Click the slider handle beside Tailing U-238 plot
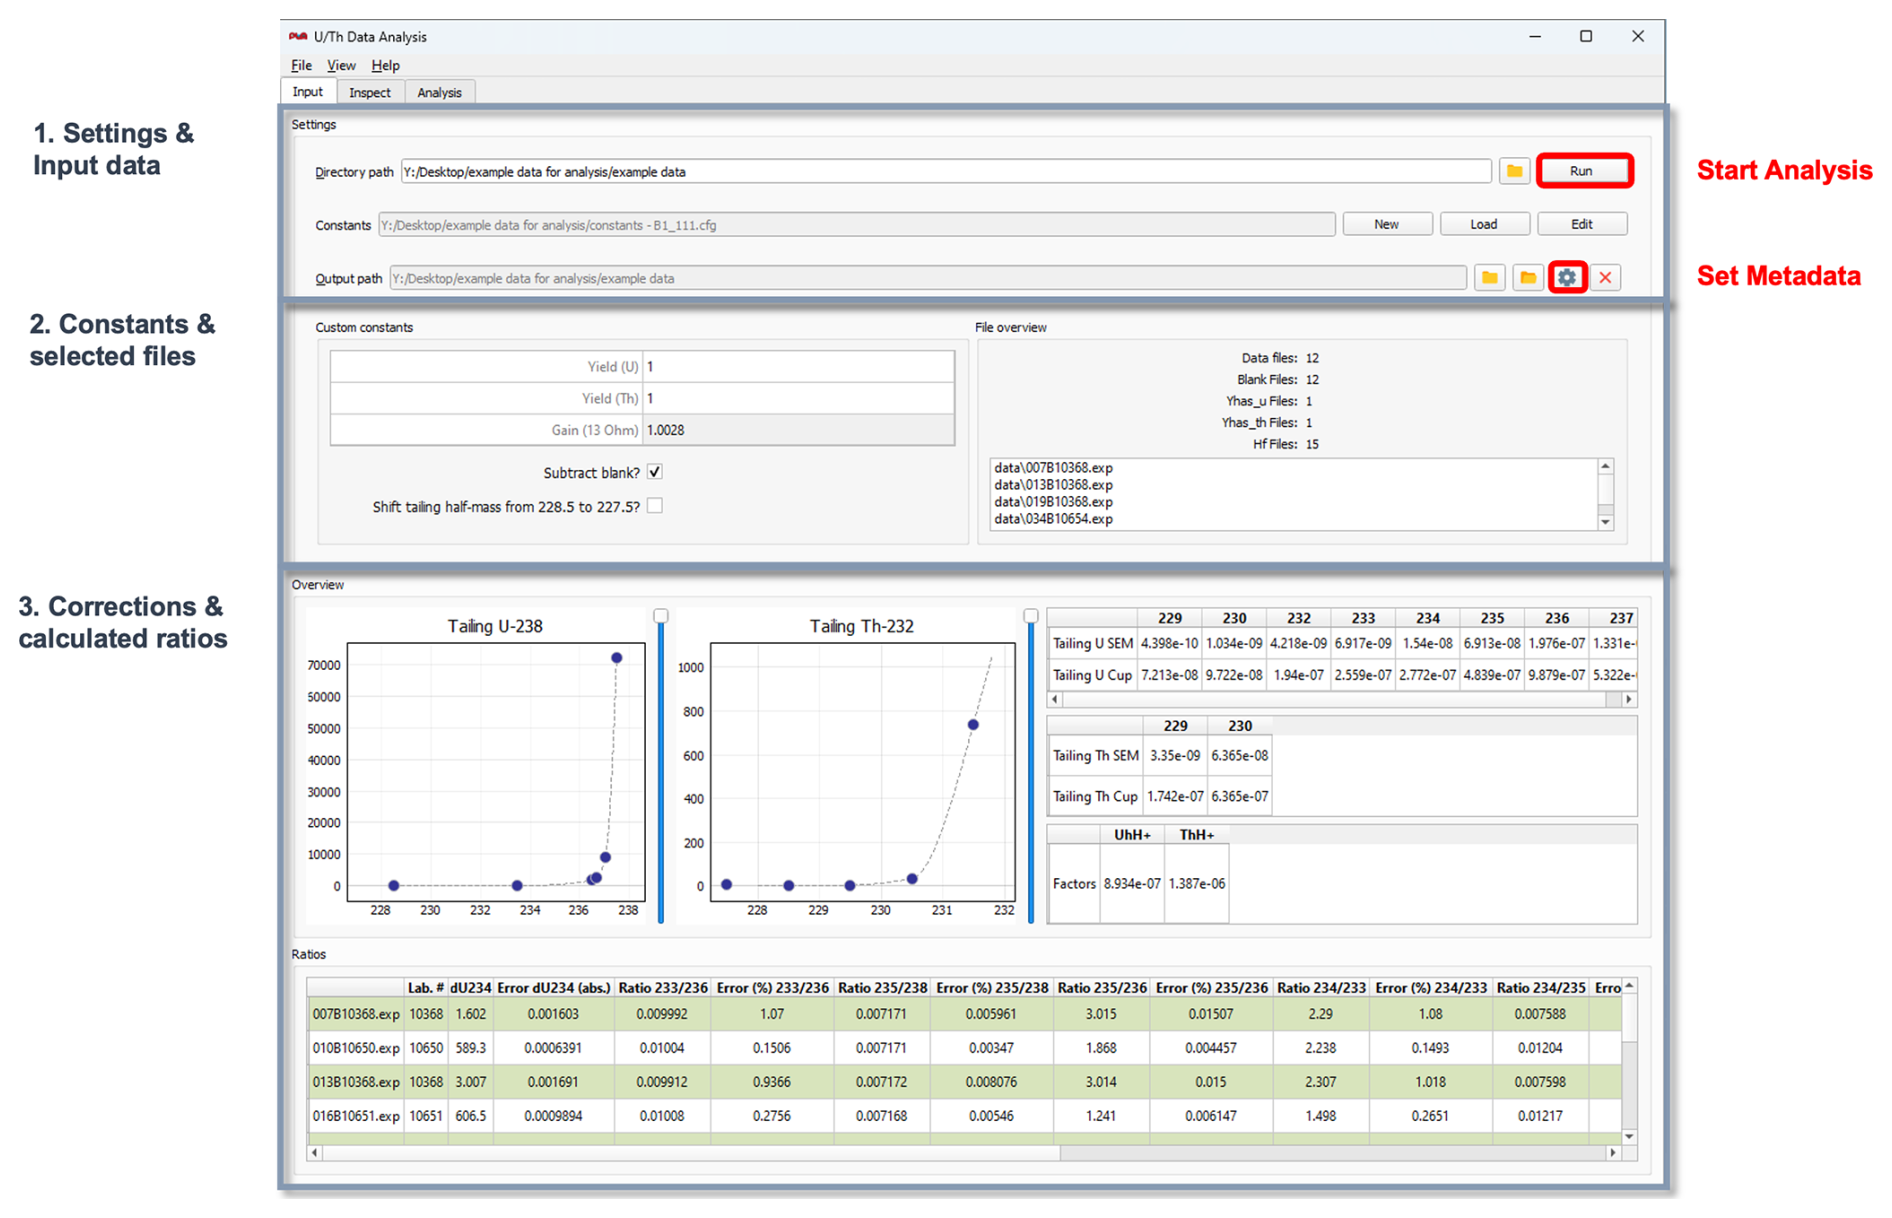The height and width of the screenshot is (1218, 1892). [661, 616]
